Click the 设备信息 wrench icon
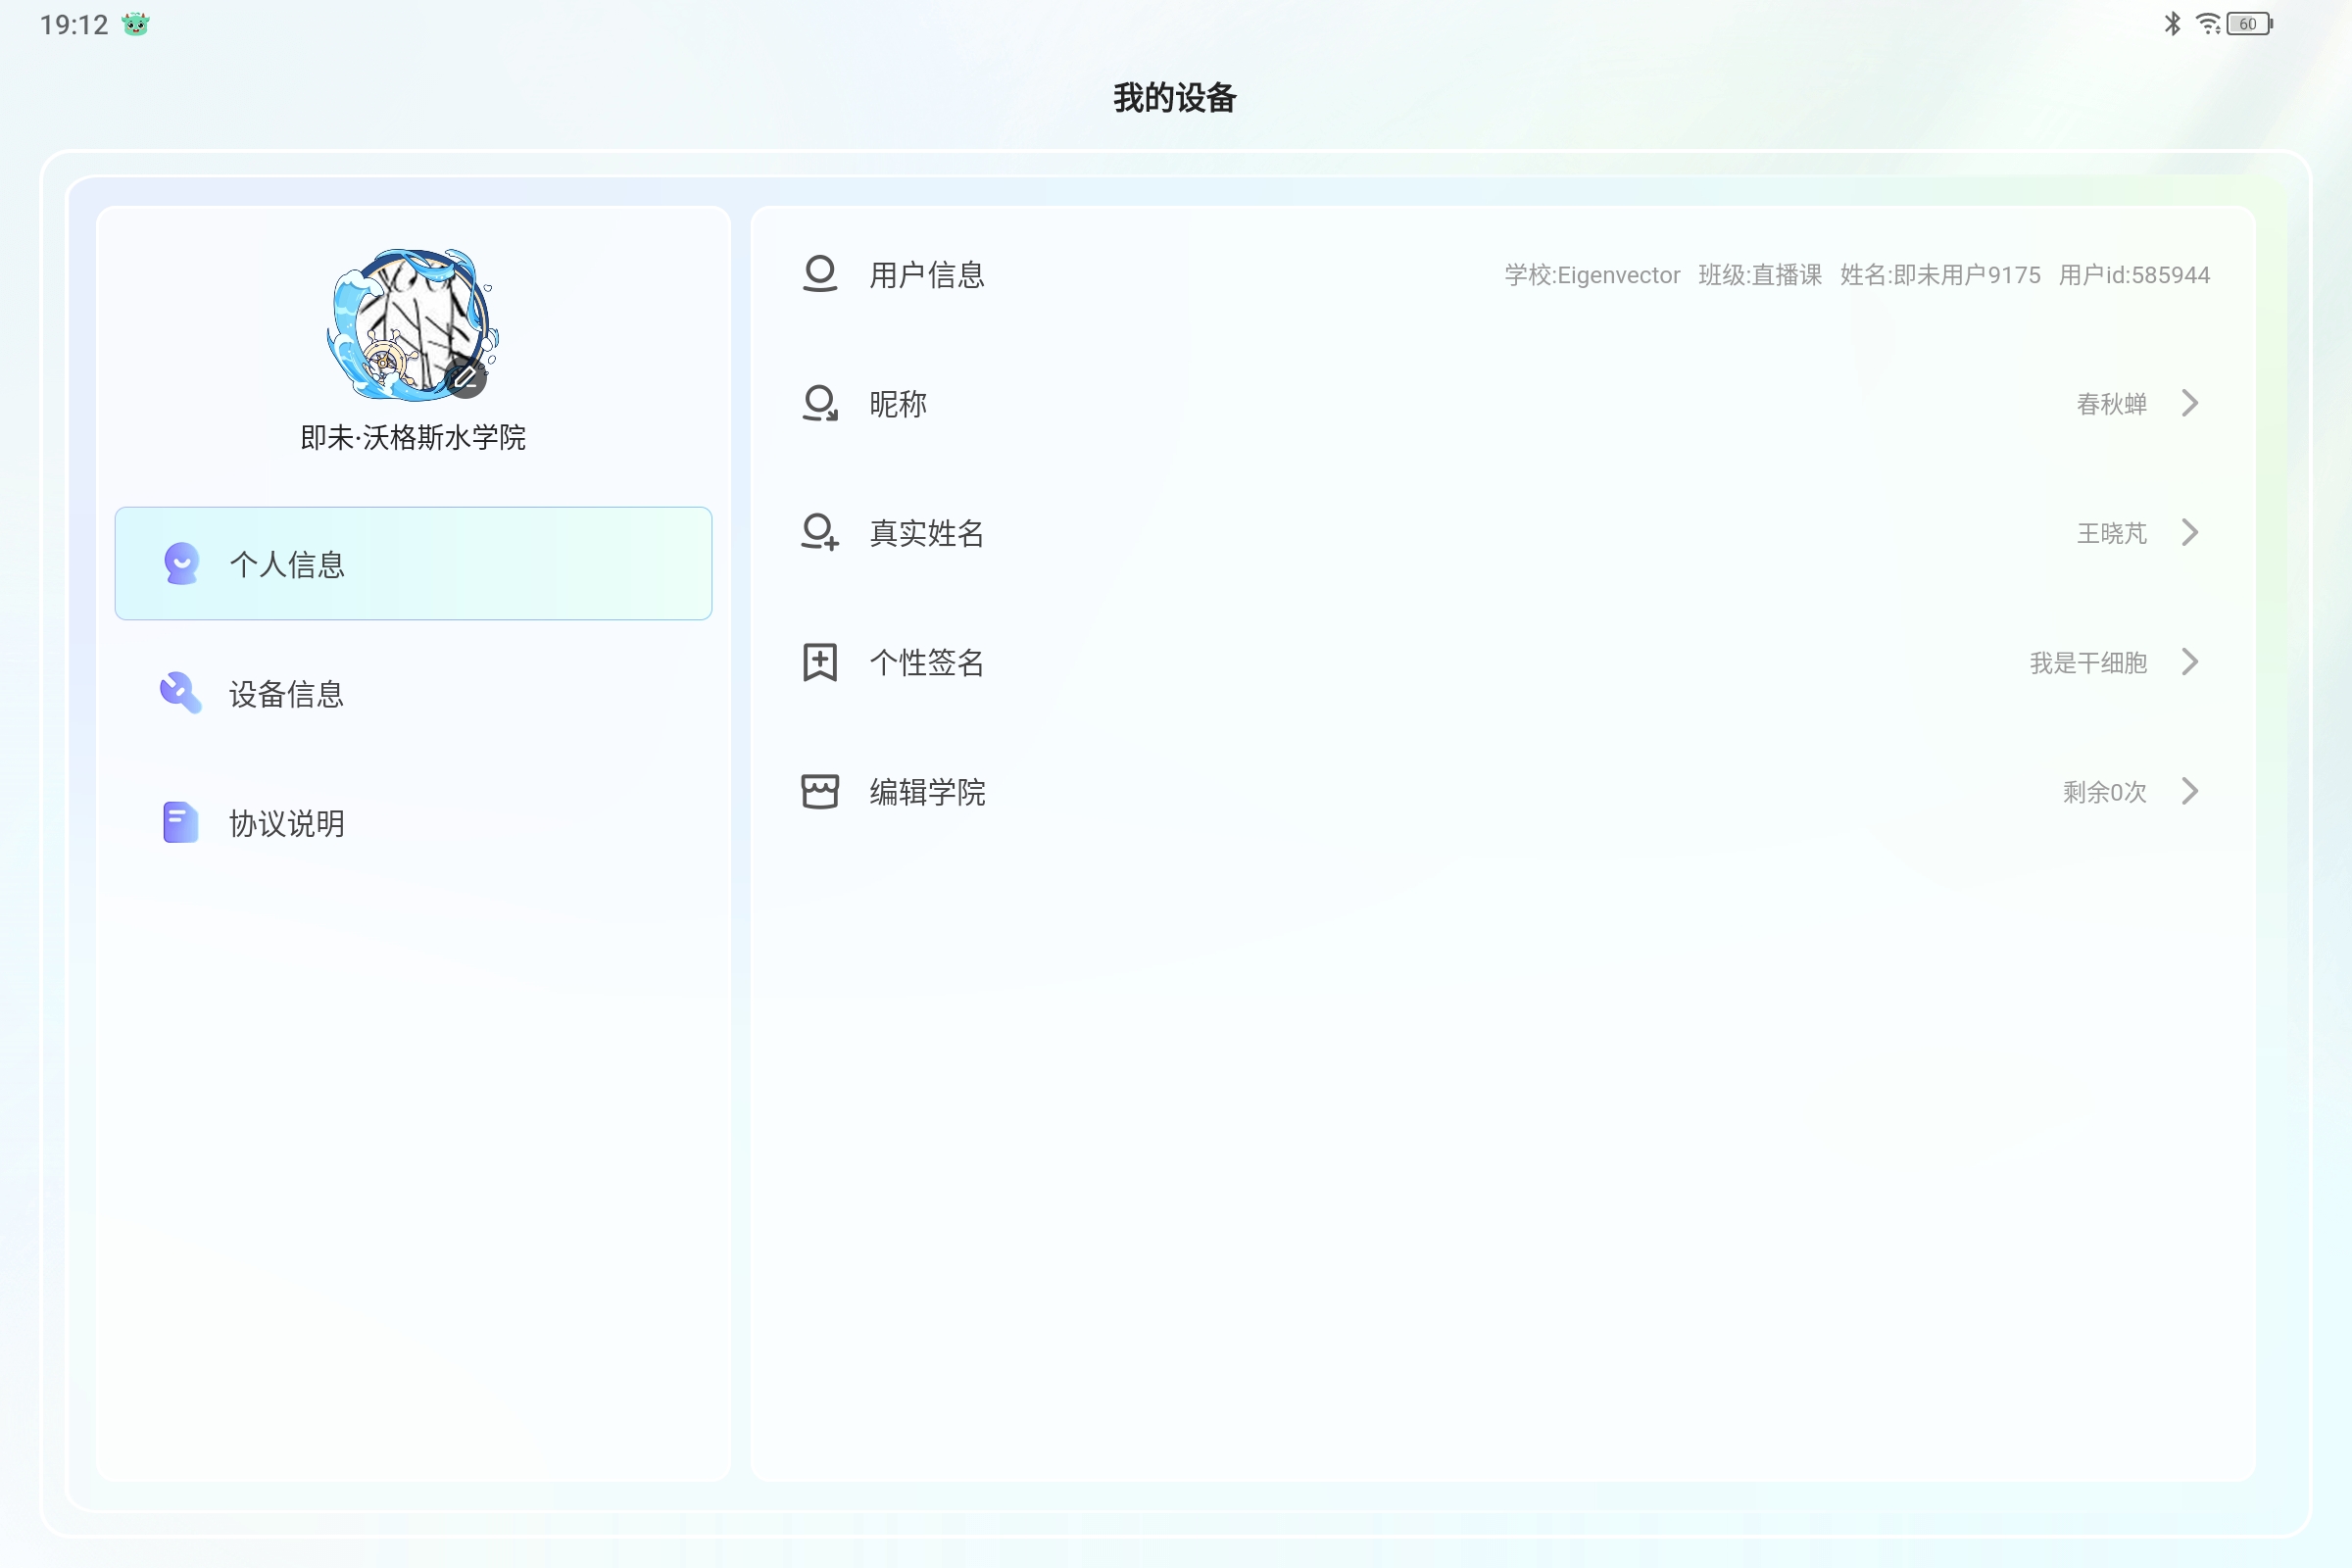 (181, 692)
